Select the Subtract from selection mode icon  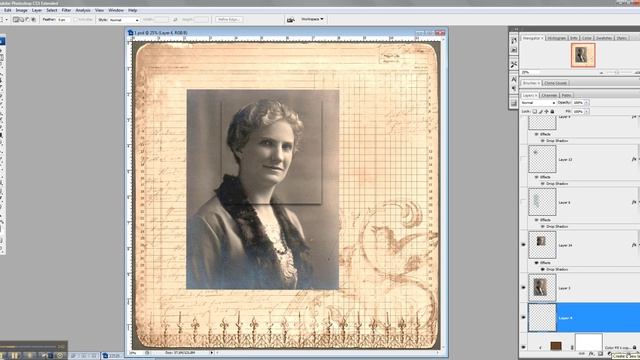(28, 20)
